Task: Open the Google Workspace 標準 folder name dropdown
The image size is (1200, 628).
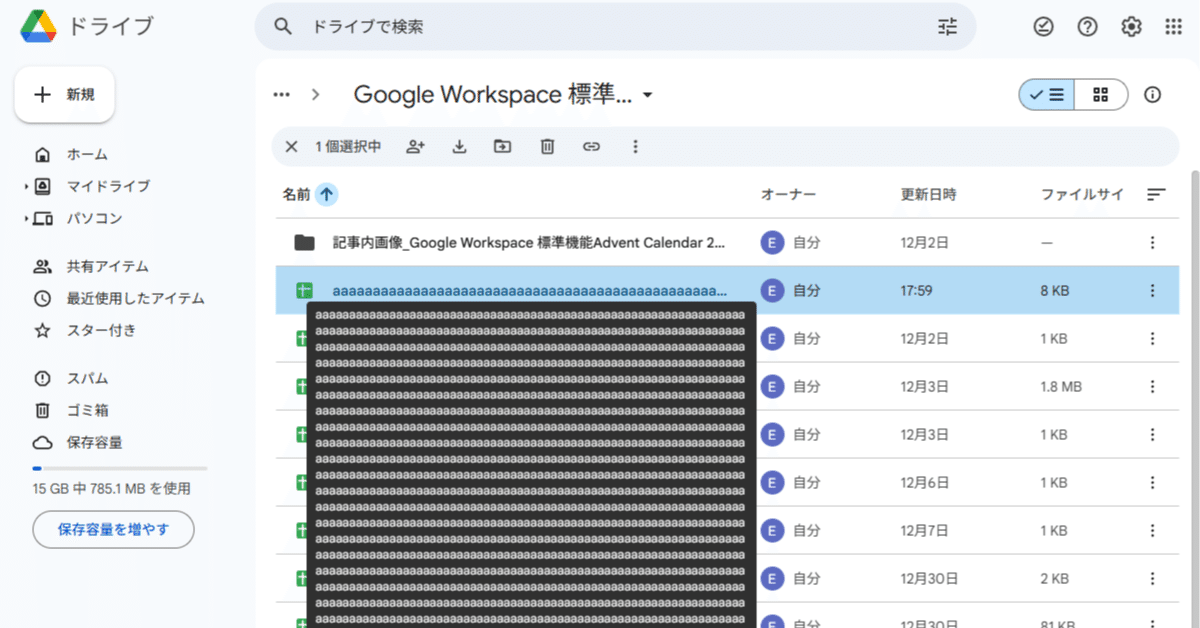Action: [648, 94]
